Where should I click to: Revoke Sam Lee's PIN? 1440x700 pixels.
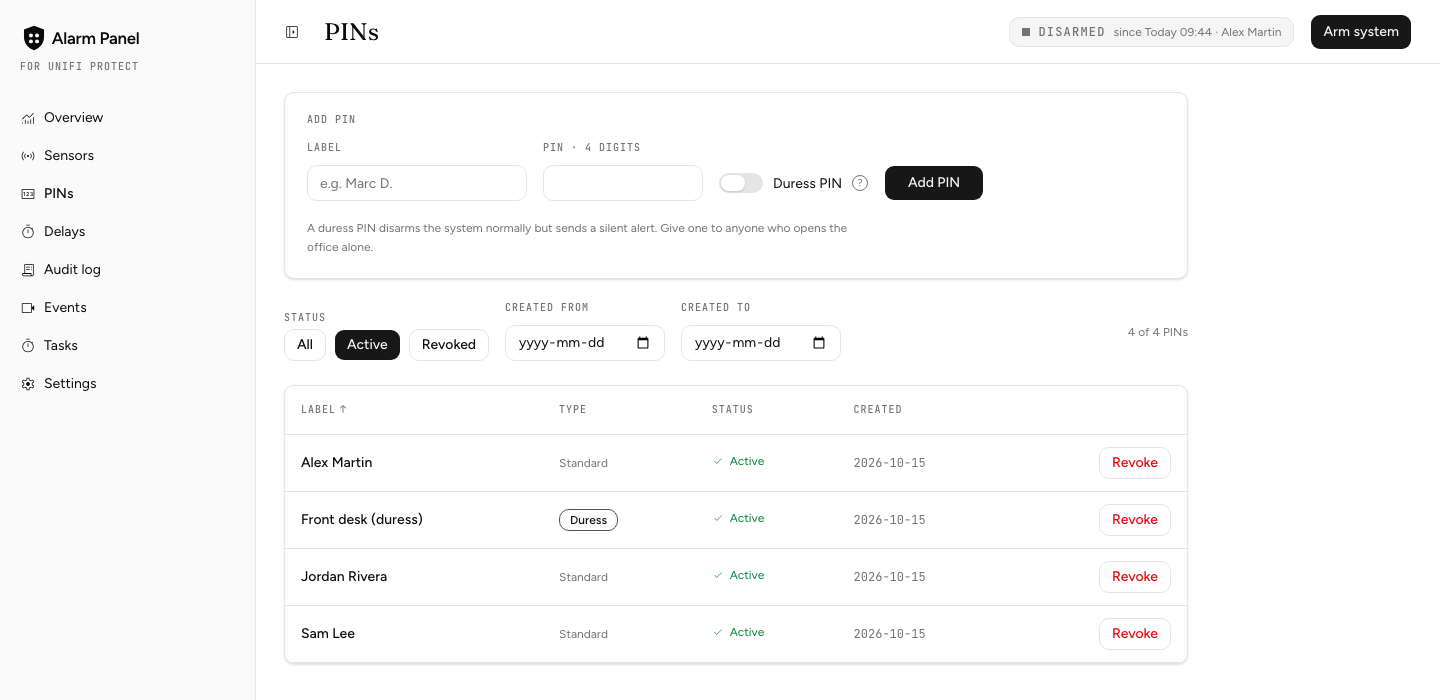pyautogui.click(x=1135, y=634)
